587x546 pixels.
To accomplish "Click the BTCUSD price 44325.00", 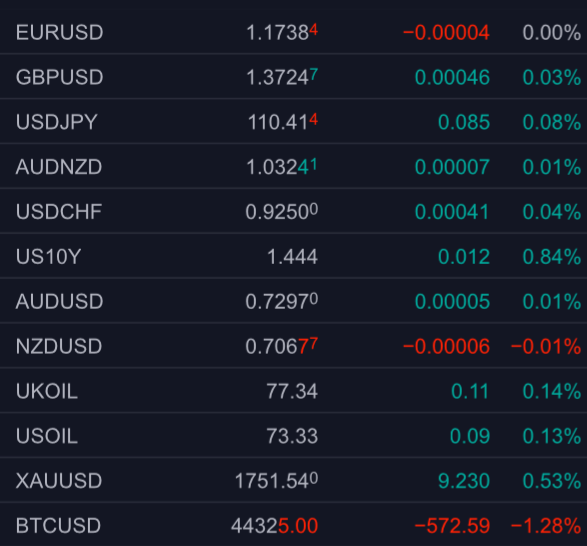I will click(274, 525).
